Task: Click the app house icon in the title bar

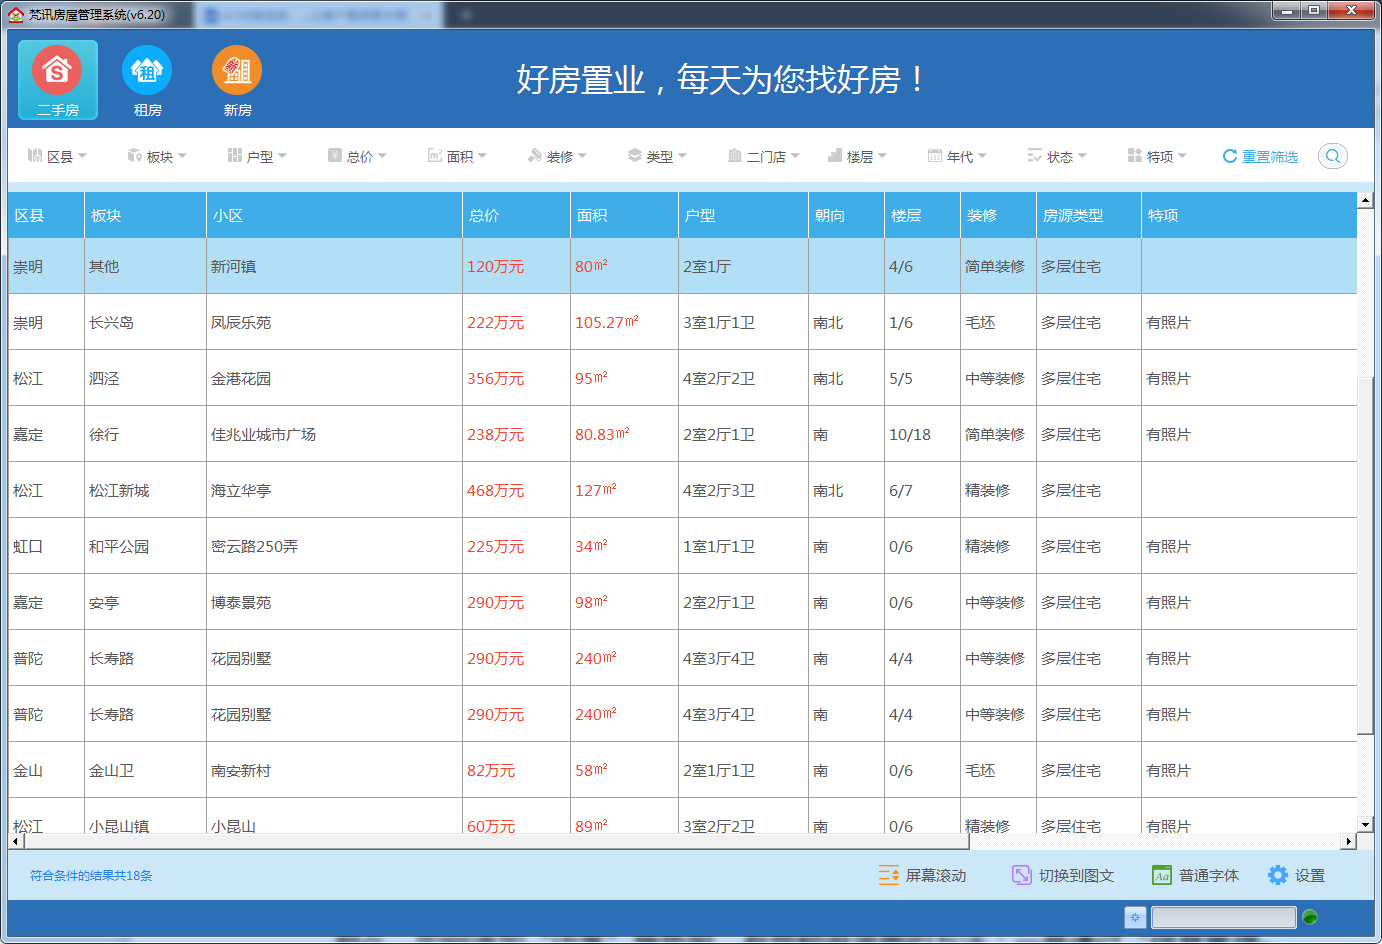Action: [x=16, y=14]
